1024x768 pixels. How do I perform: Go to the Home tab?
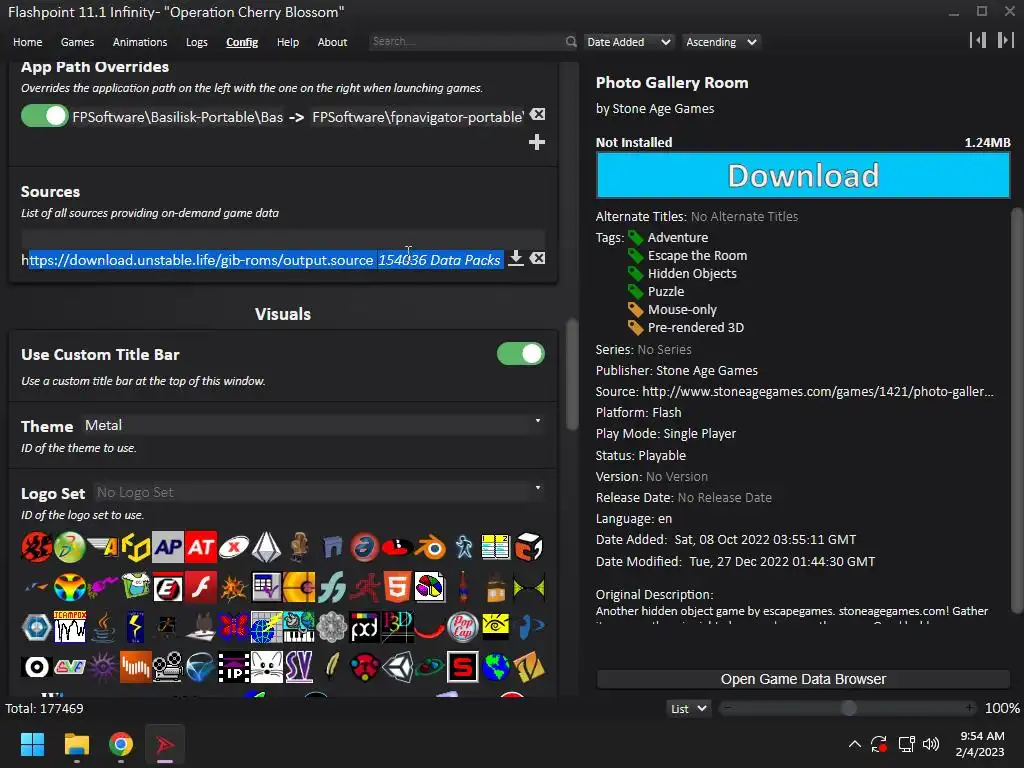(x=27, y=42)
